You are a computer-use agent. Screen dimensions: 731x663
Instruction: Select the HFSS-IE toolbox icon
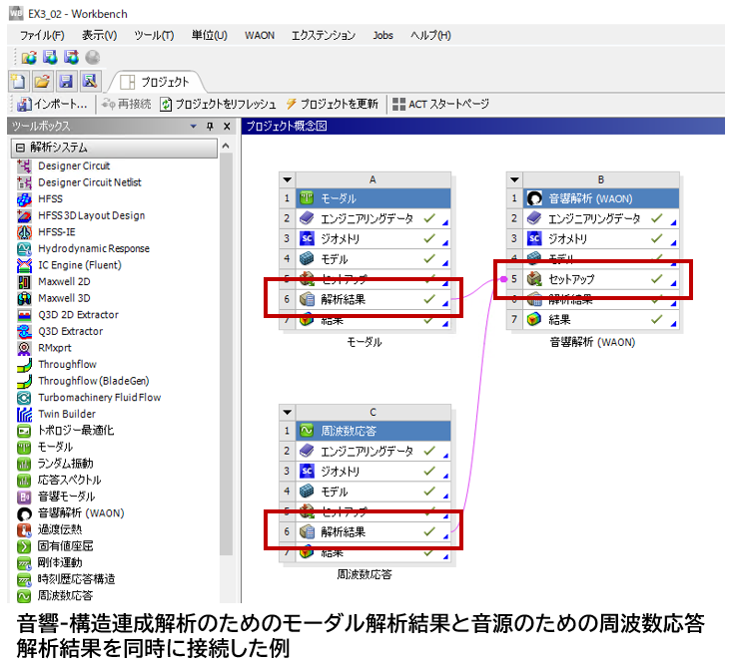pos(24,232)
